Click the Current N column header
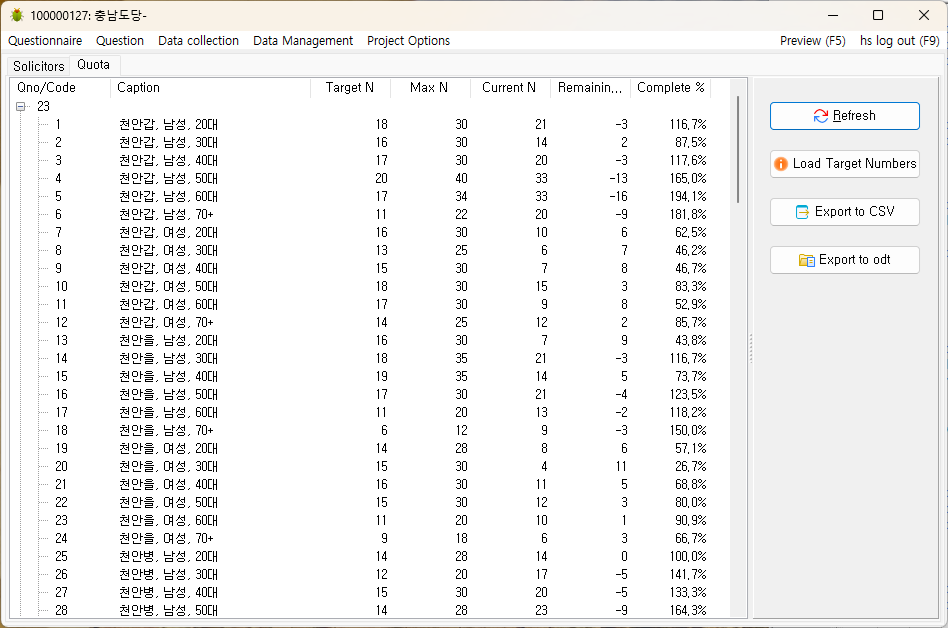This screenshot has height=628, width=948. click(509, 88)
